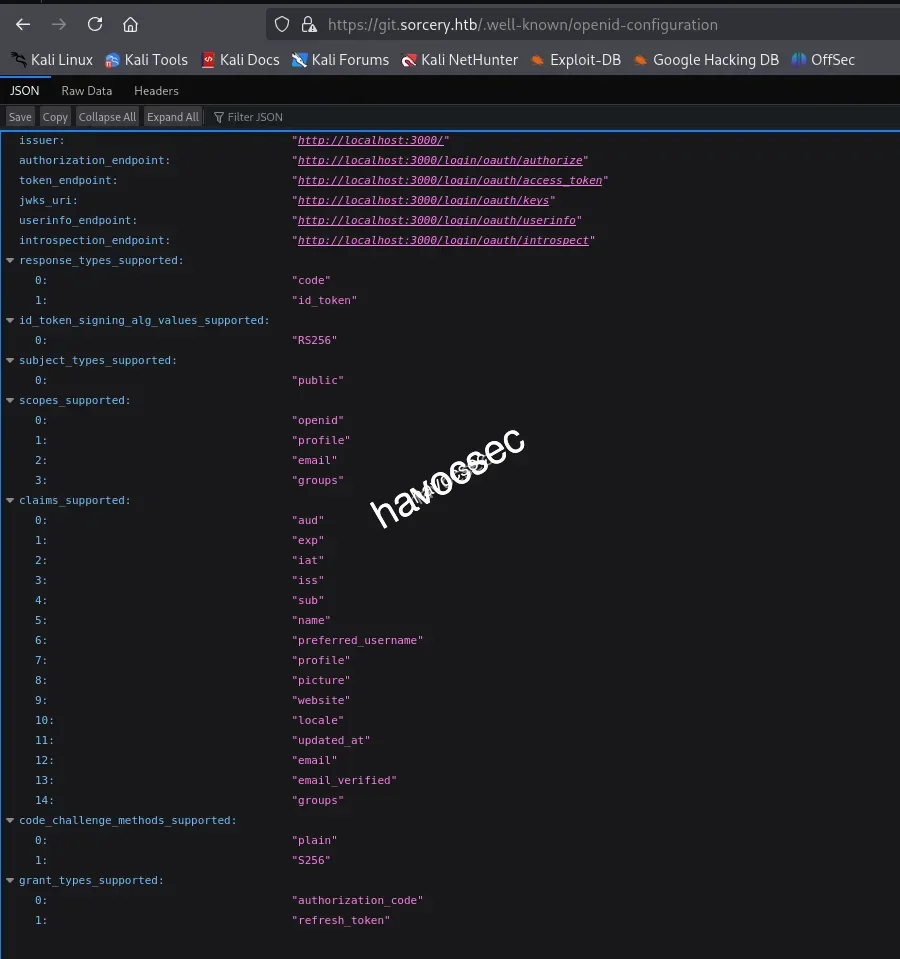Image resolution: width=900 pixels, height=959 pixels.
Task: Click the Save button
Action: (x=19, y=116)
